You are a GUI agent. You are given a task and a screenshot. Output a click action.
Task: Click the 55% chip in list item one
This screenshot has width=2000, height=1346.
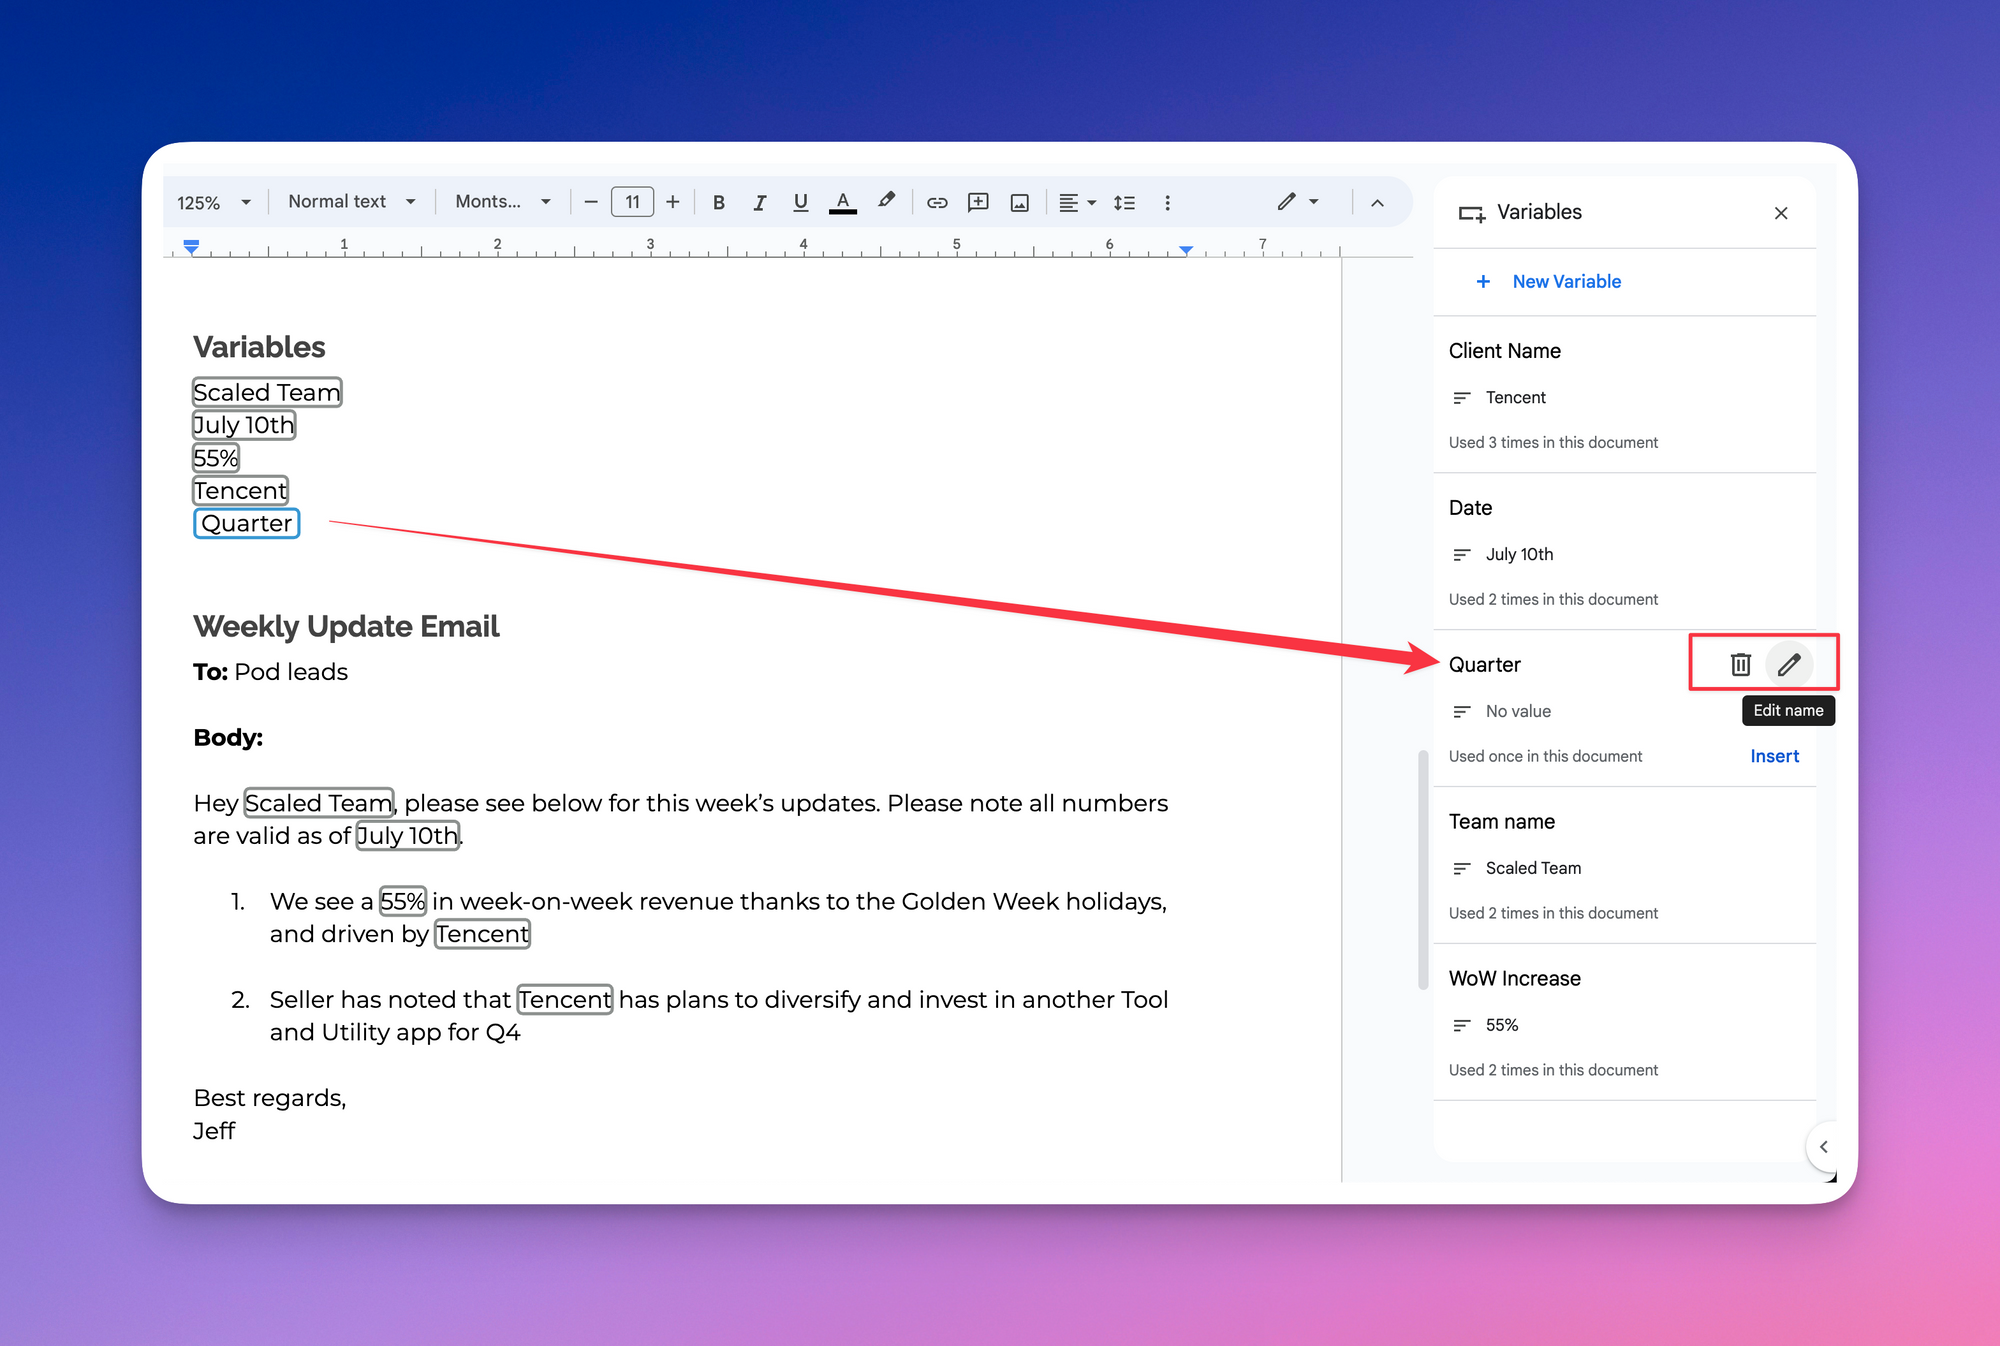pyautogui.click(x=403, y=901)
